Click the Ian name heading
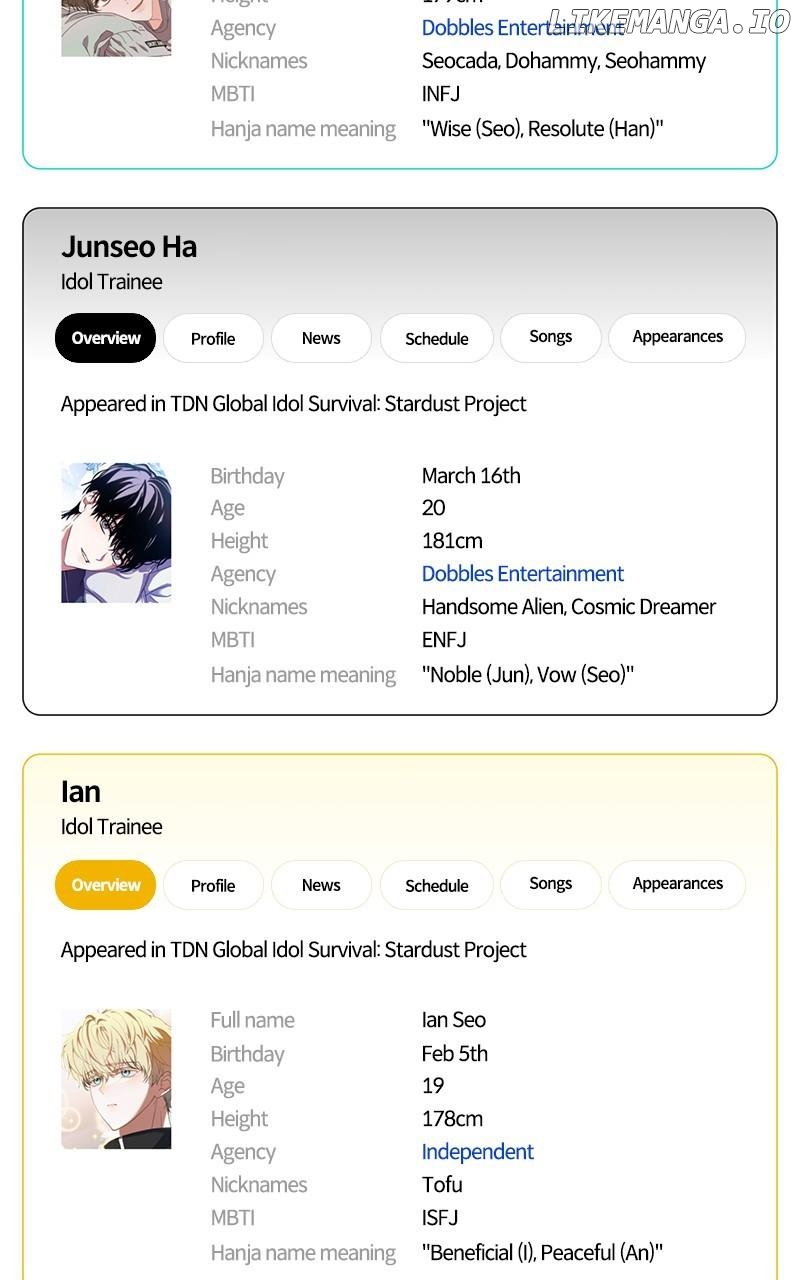 click(x=81, y=792)
